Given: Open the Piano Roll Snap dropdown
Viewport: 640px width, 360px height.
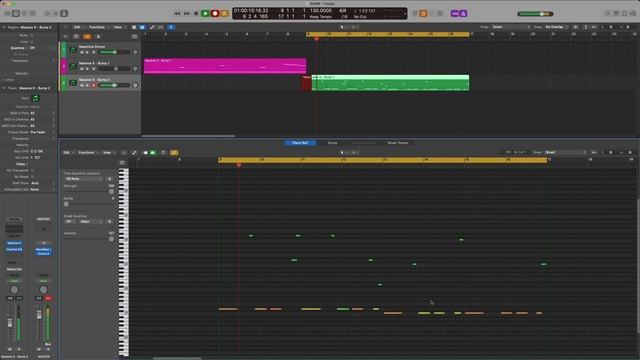Looking at the screenshot, I should tap(566, 153).
